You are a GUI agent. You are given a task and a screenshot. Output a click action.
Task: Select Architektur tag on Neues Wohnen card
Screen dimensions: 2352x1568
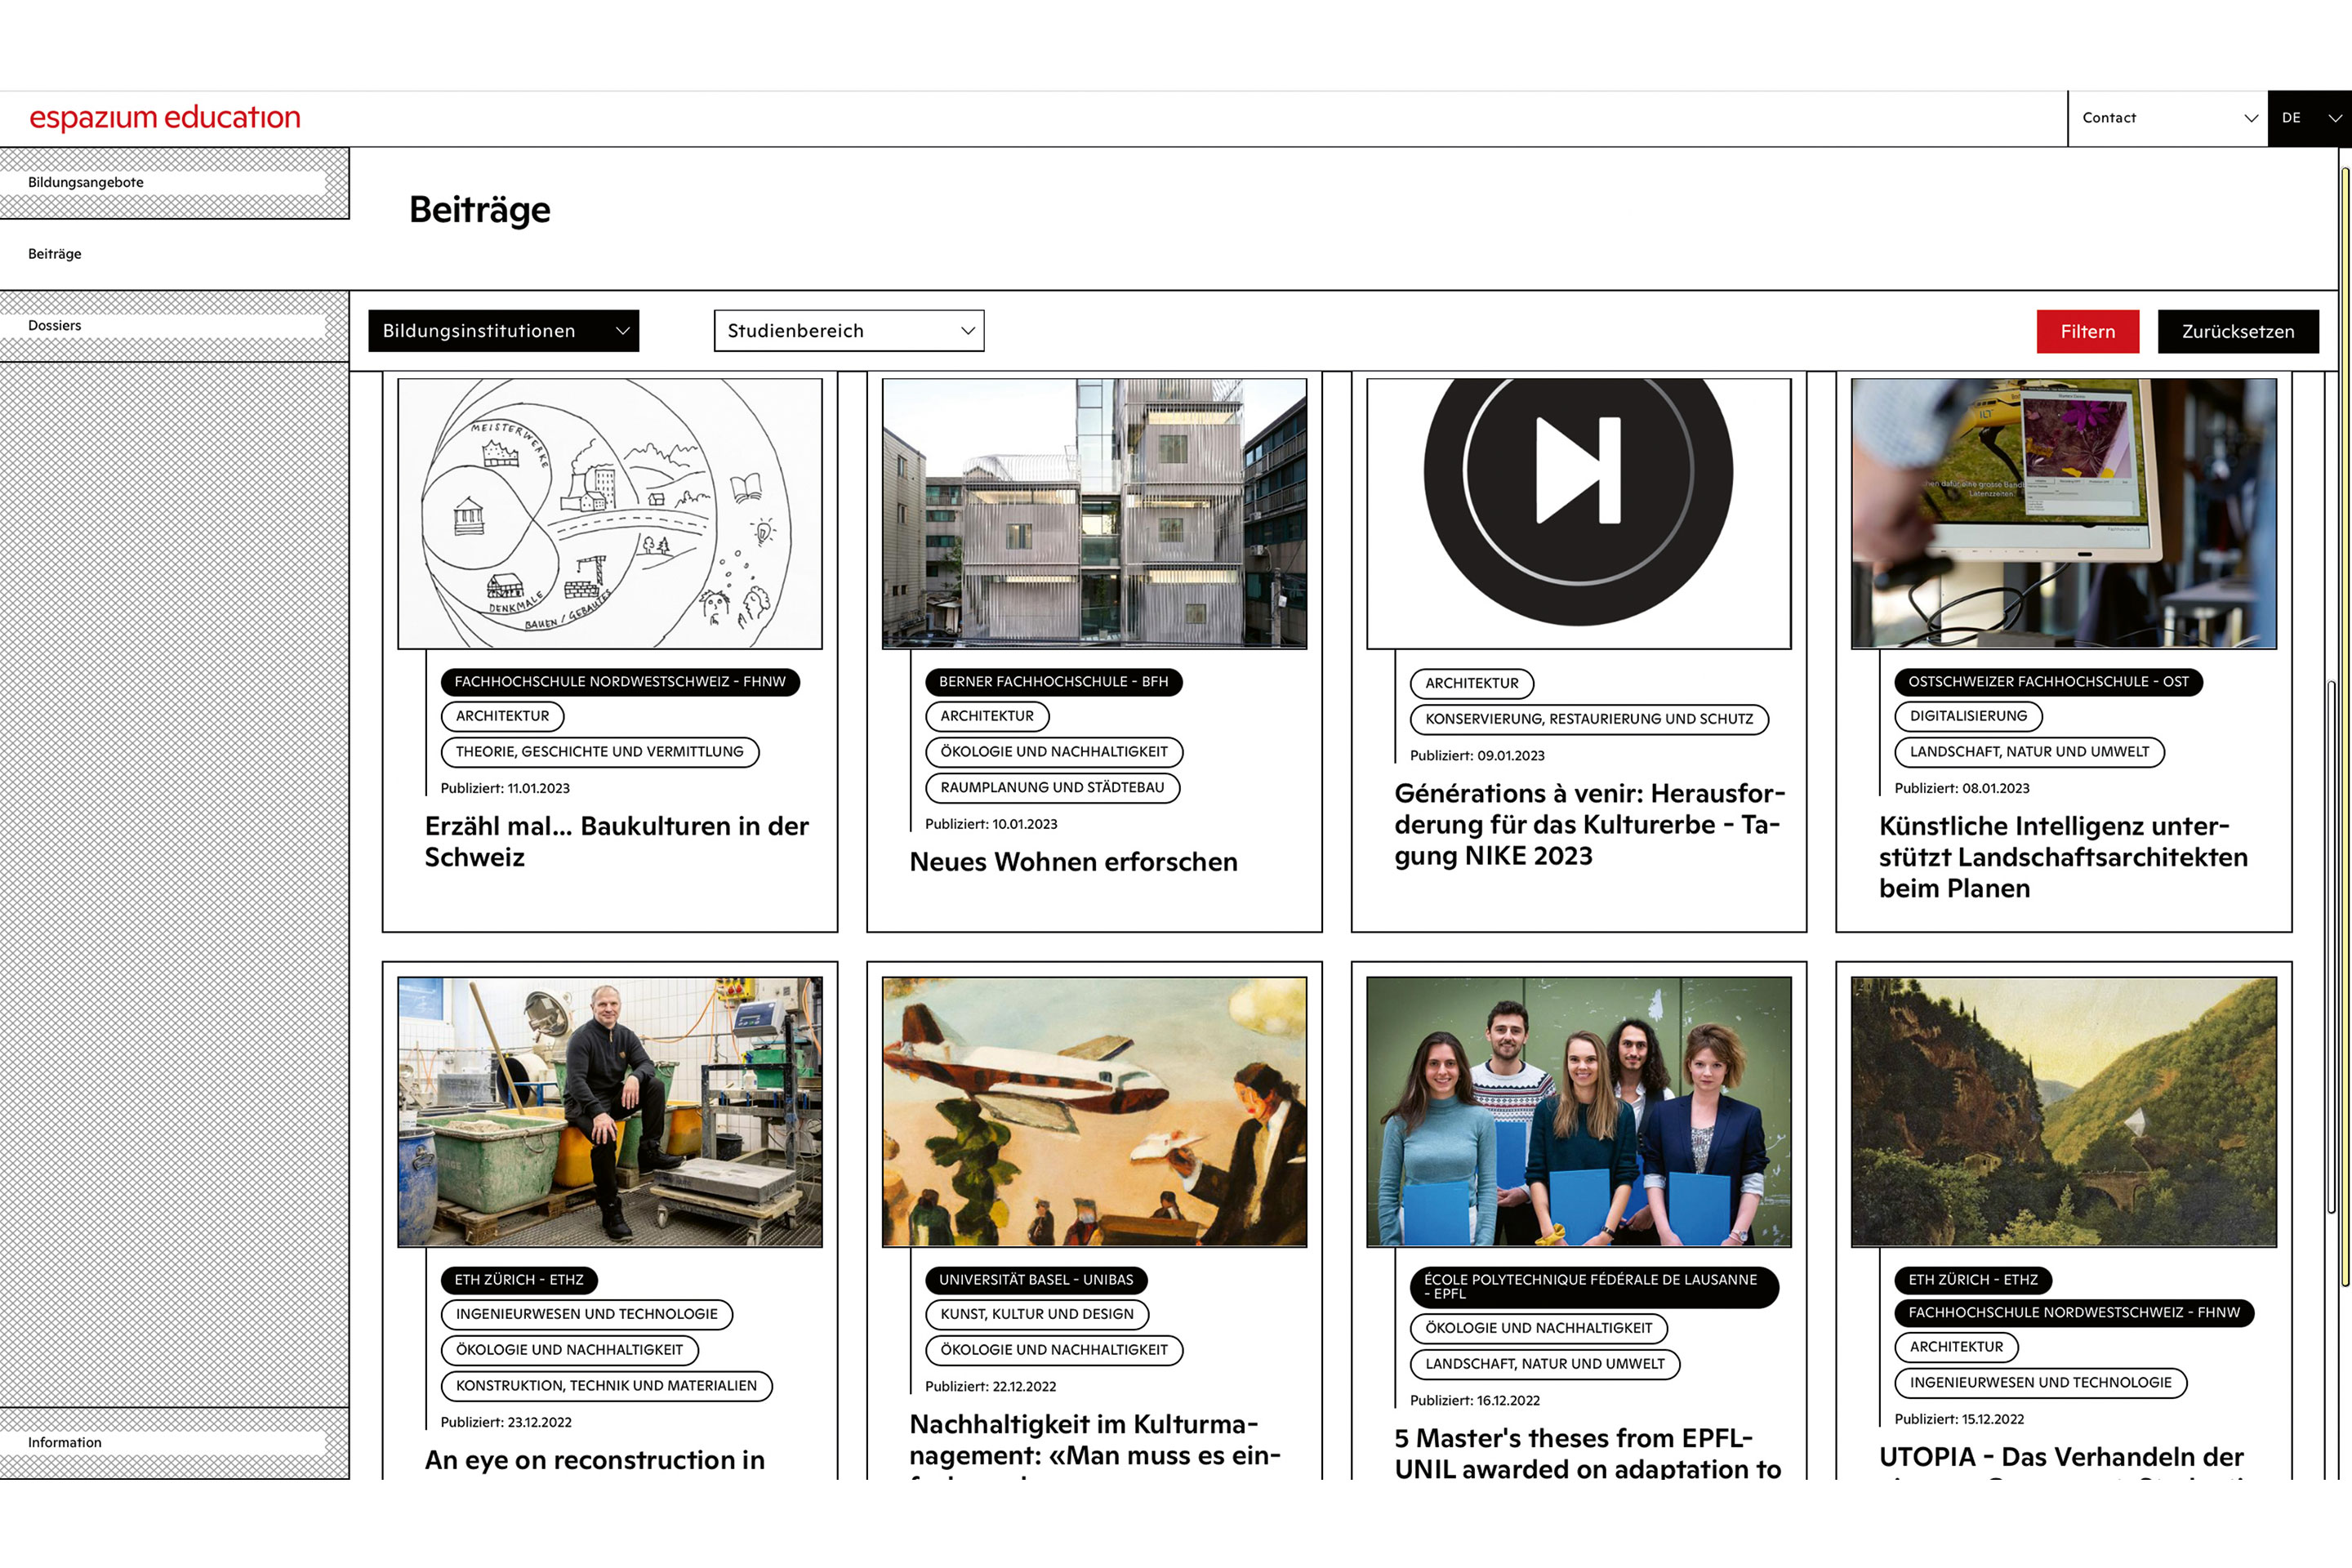point(987,716)
